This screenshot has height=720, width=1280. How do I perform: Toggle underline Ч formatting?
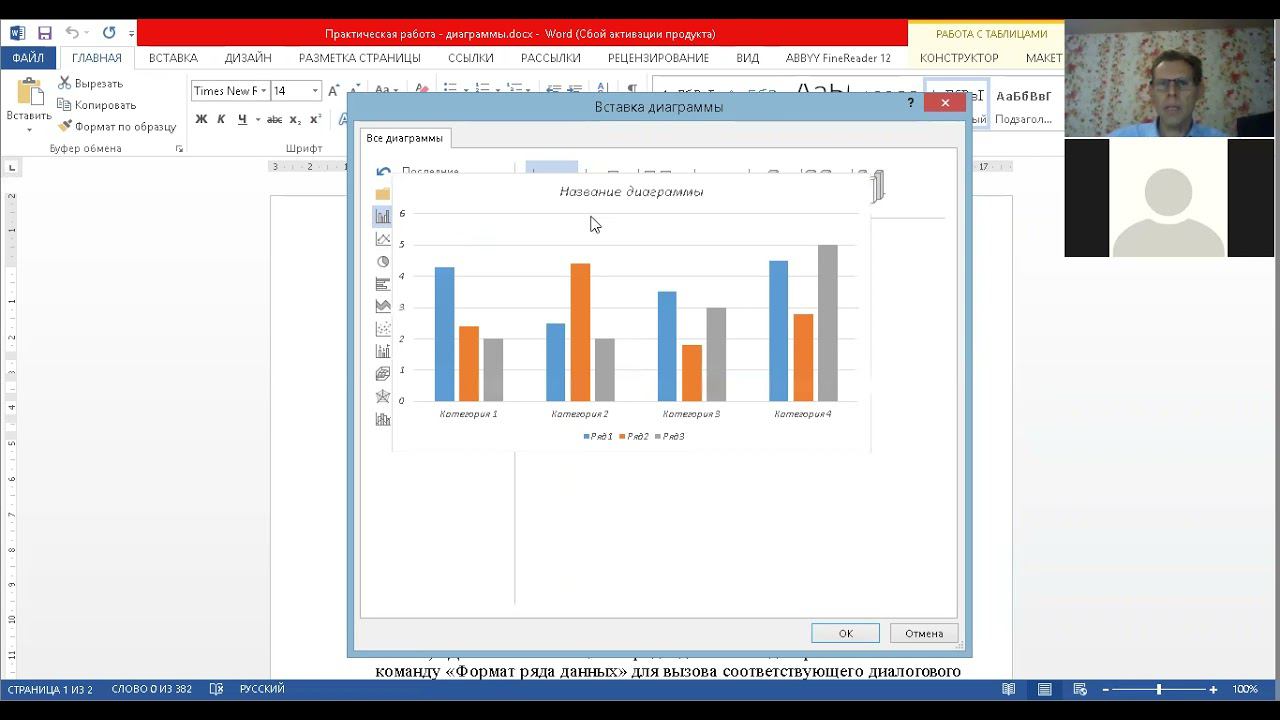click(x=242, y=119)
